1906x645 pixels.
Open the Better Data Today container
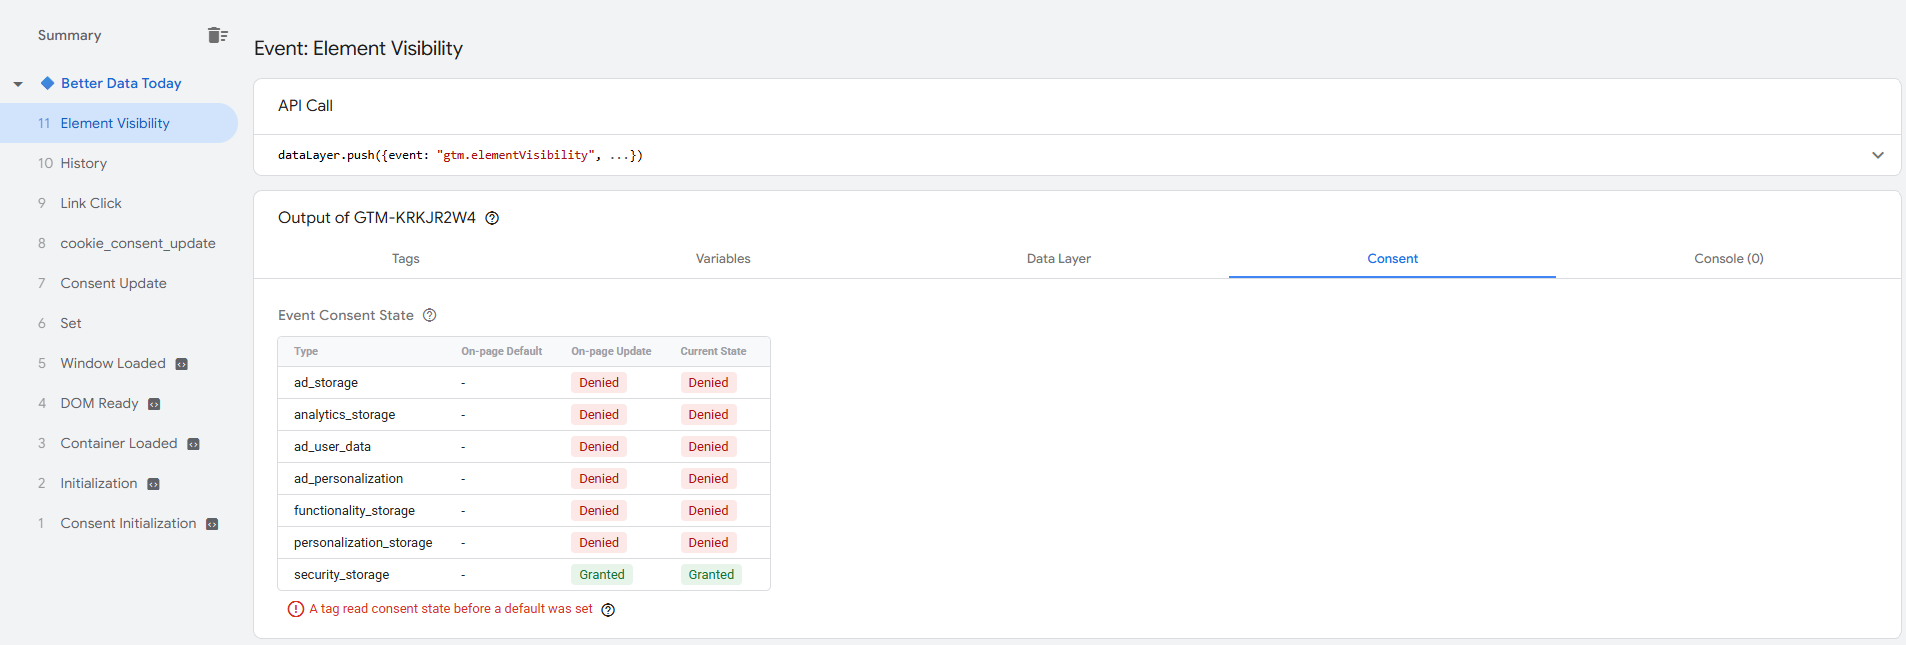[x=121, y=83]
